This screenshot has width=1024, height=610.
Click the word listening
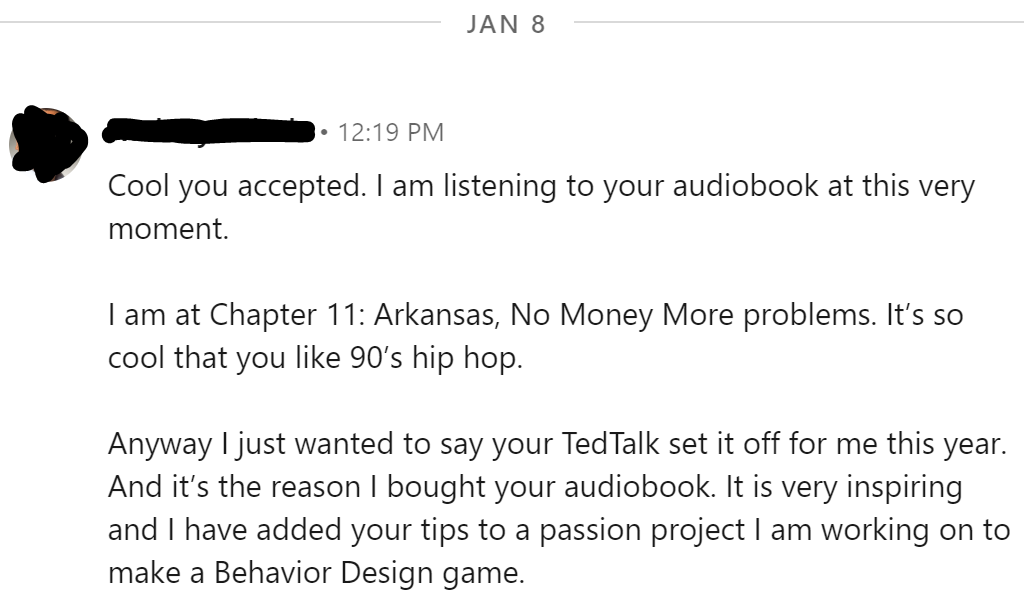point(500,186)
